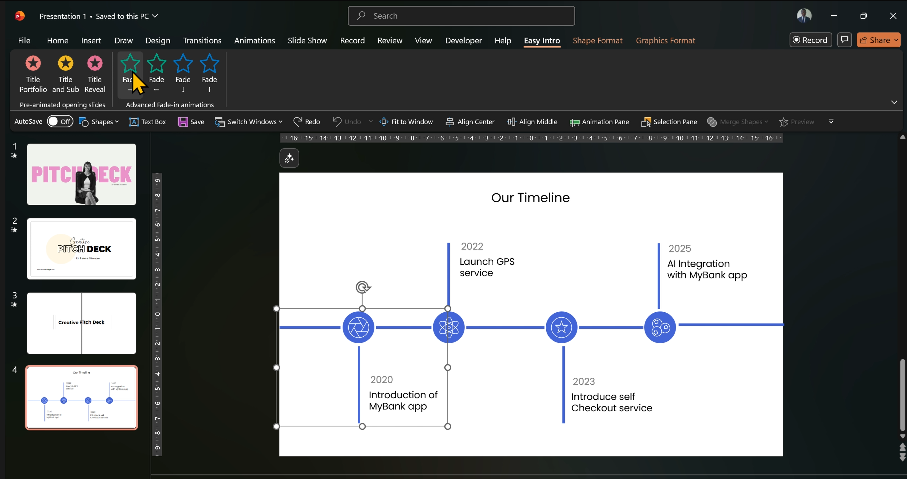Click the Record button
Image resolution: width=907 pixels, height=479 pixels.
pos(810,40)
